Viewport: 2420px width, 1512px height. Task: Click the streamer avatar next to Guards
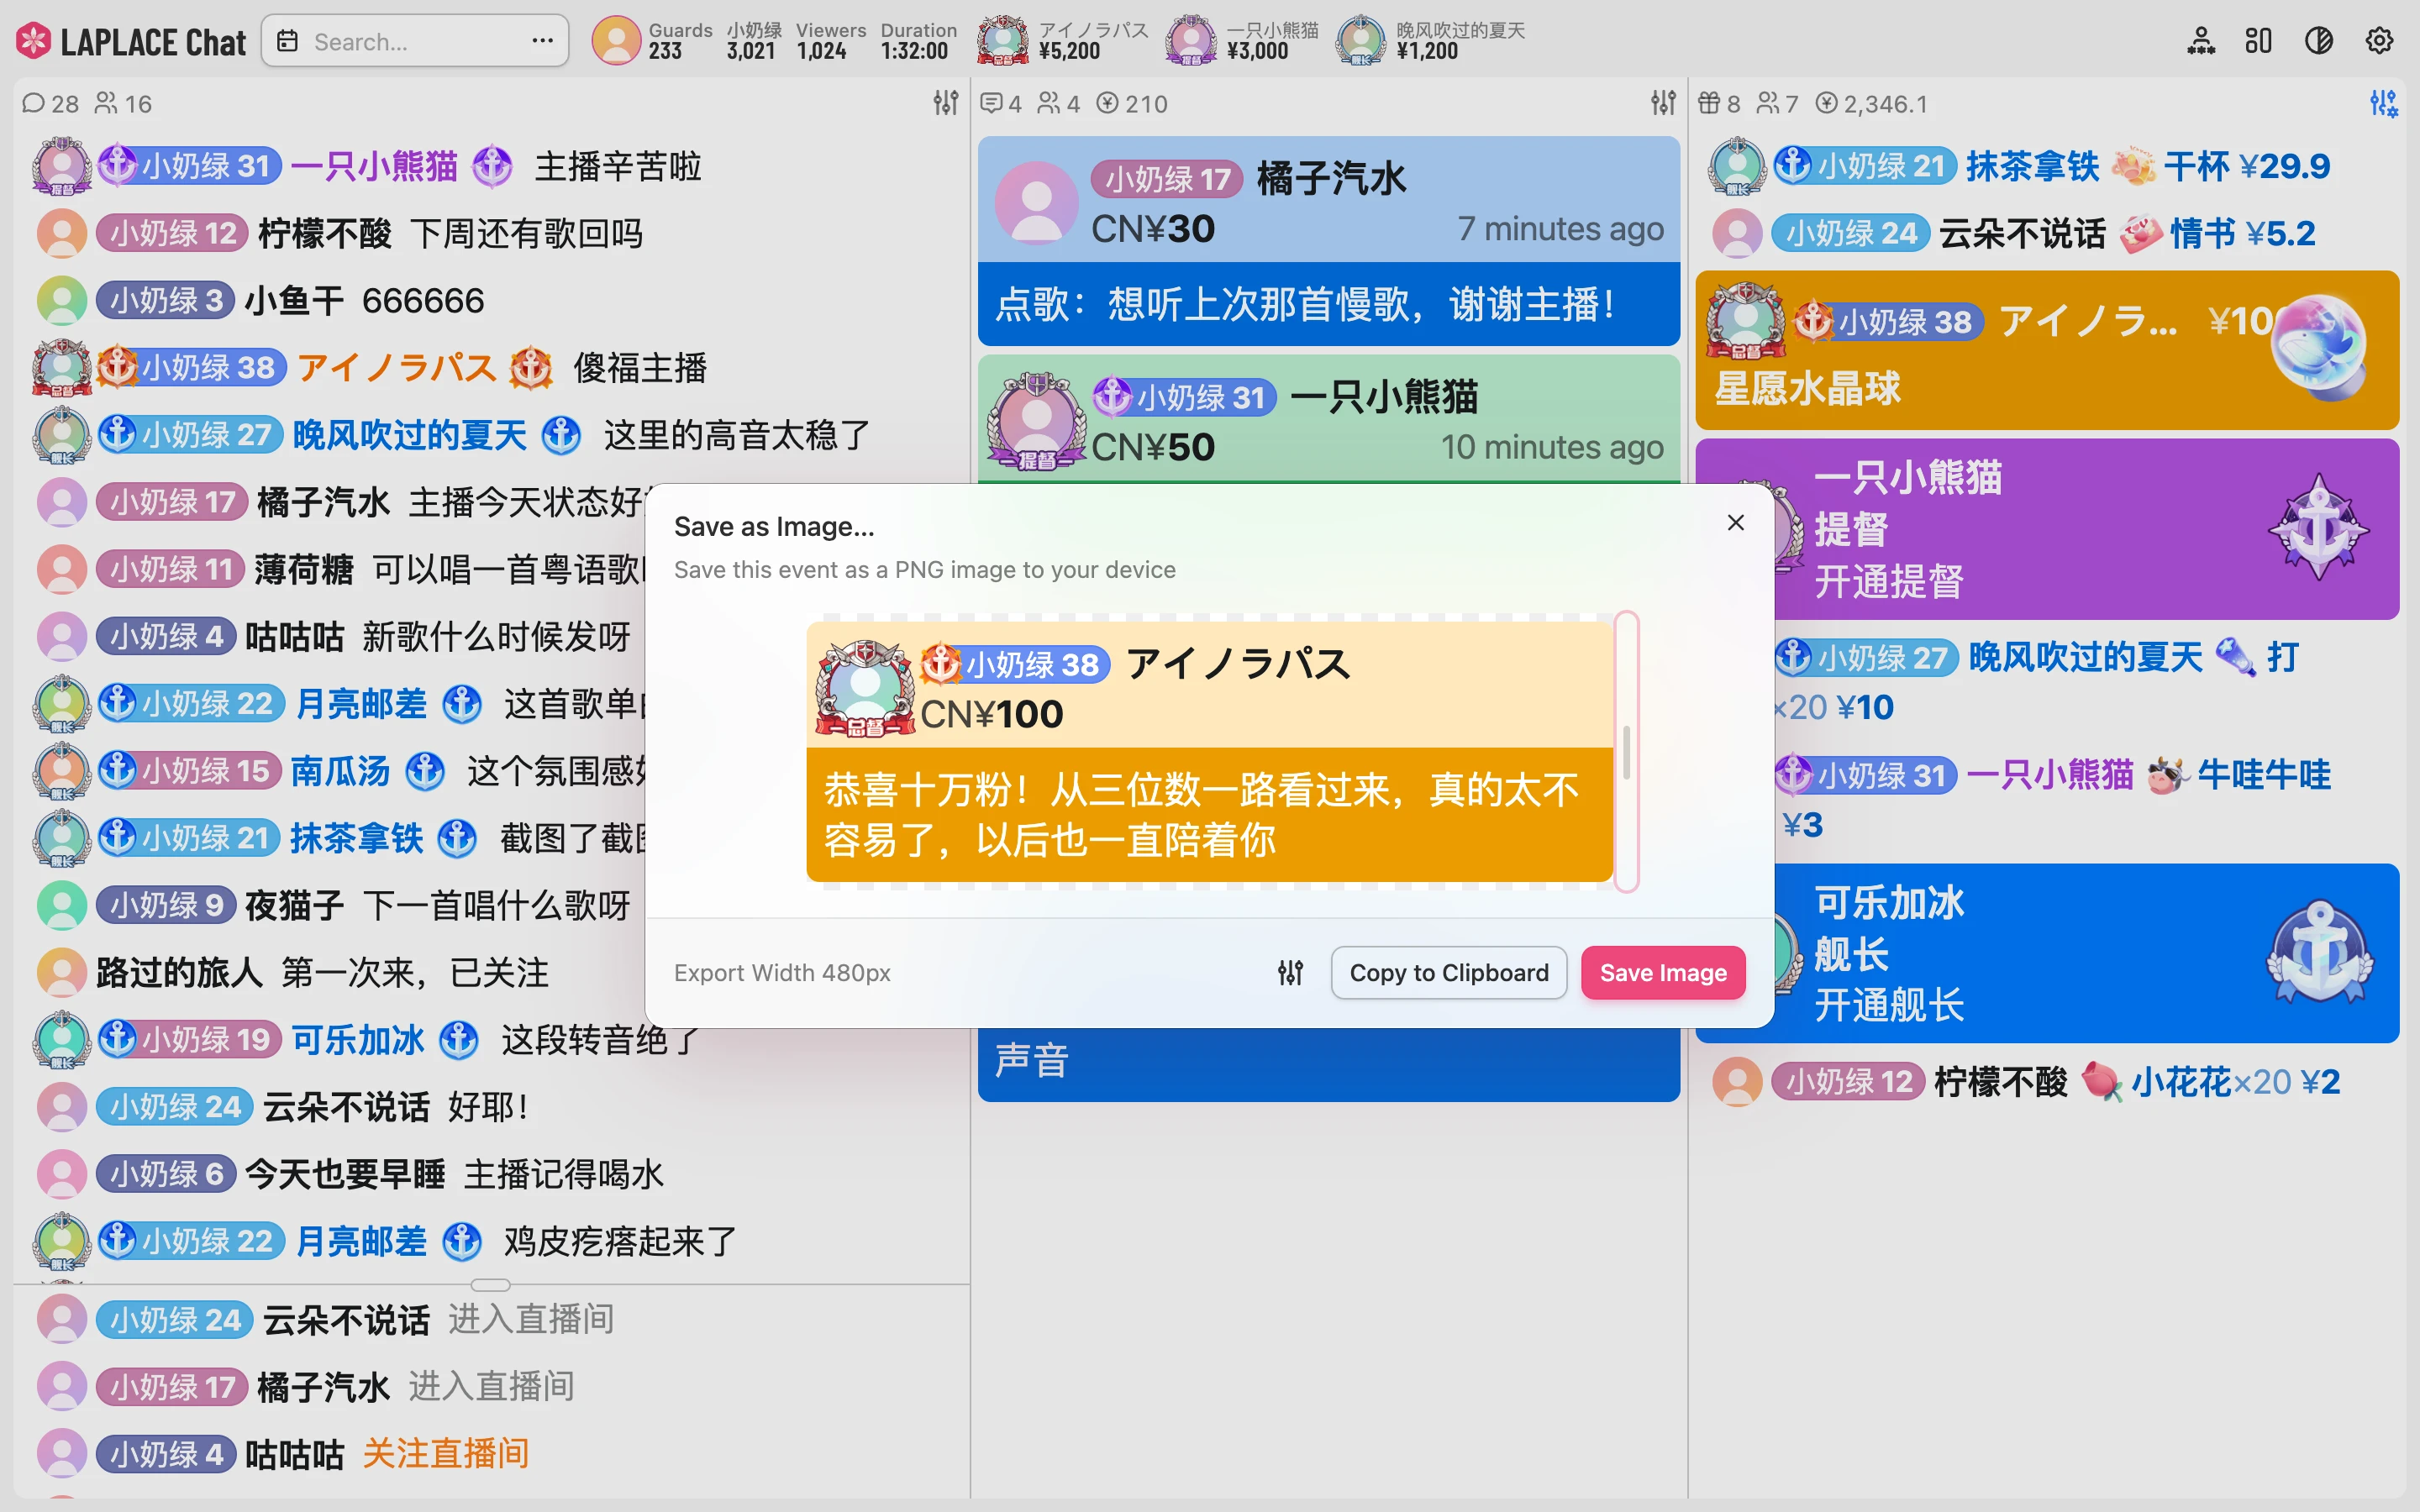pyautogui.click(x=616, y=41)
